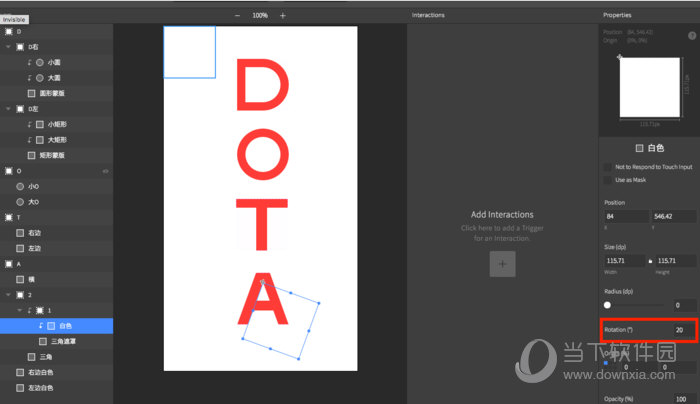
Task: Select the container icon of layer O
Action: pos(9,171)
